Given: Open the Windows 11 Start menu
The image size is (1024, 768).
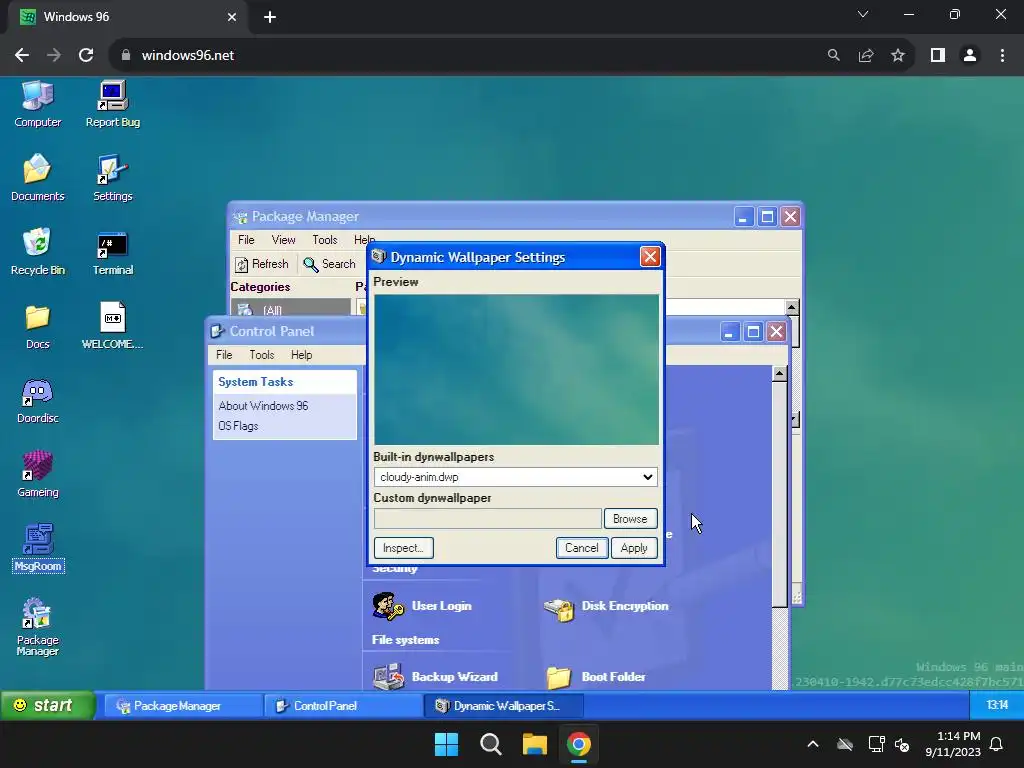Looking at the screenshot, I should point(447,744).
